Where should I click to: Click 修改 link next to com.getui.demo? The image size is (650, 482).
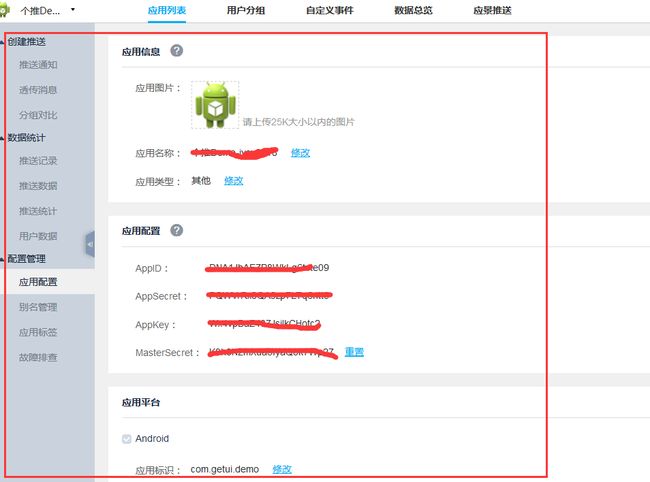(282, 469)
